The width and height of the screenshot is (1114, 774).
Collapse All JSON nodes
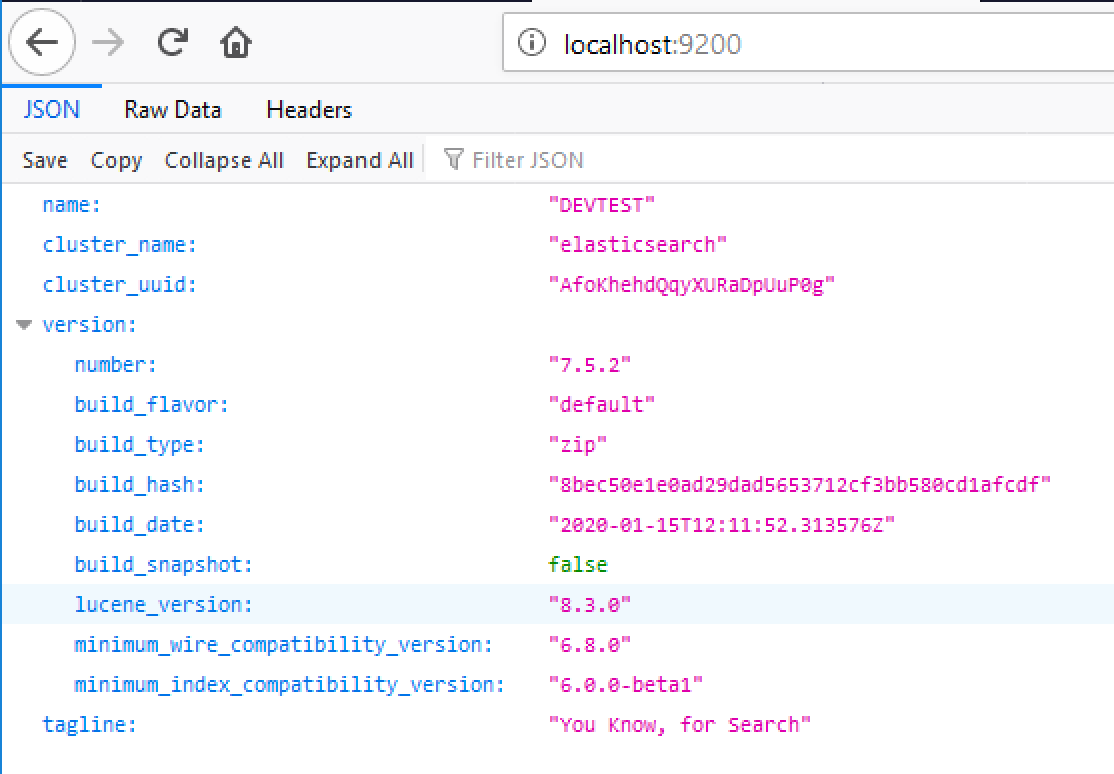point(224,160)
